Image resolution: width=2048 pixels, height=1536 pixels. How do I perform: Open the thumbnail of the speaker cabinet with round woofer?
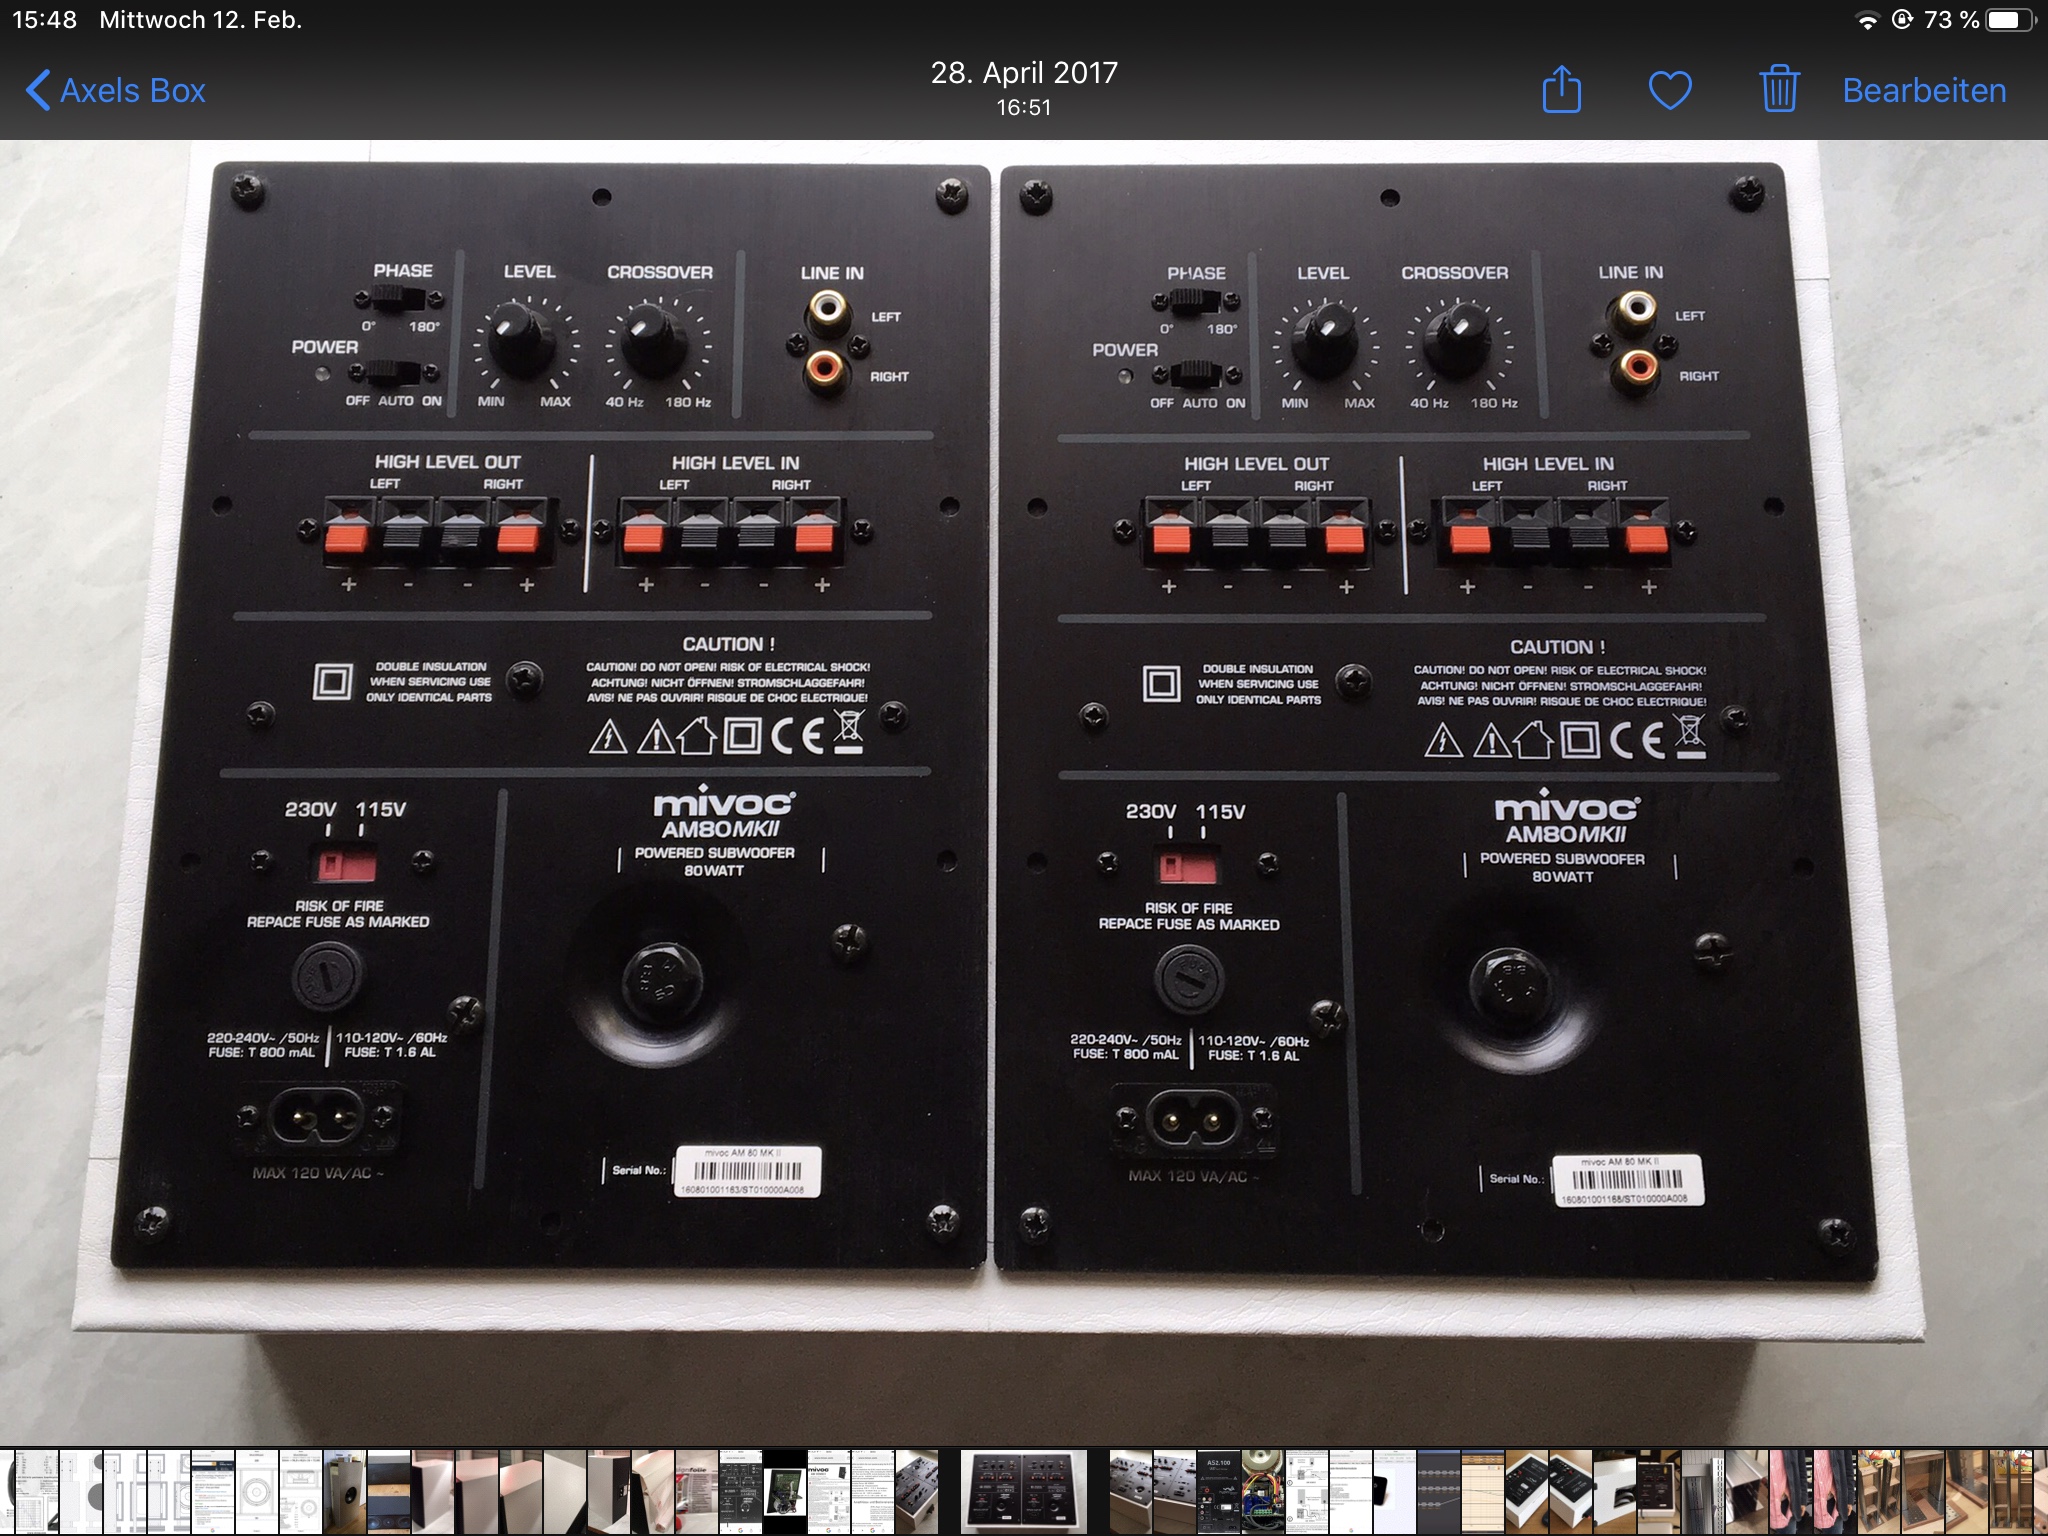(x=345, y=1492)
